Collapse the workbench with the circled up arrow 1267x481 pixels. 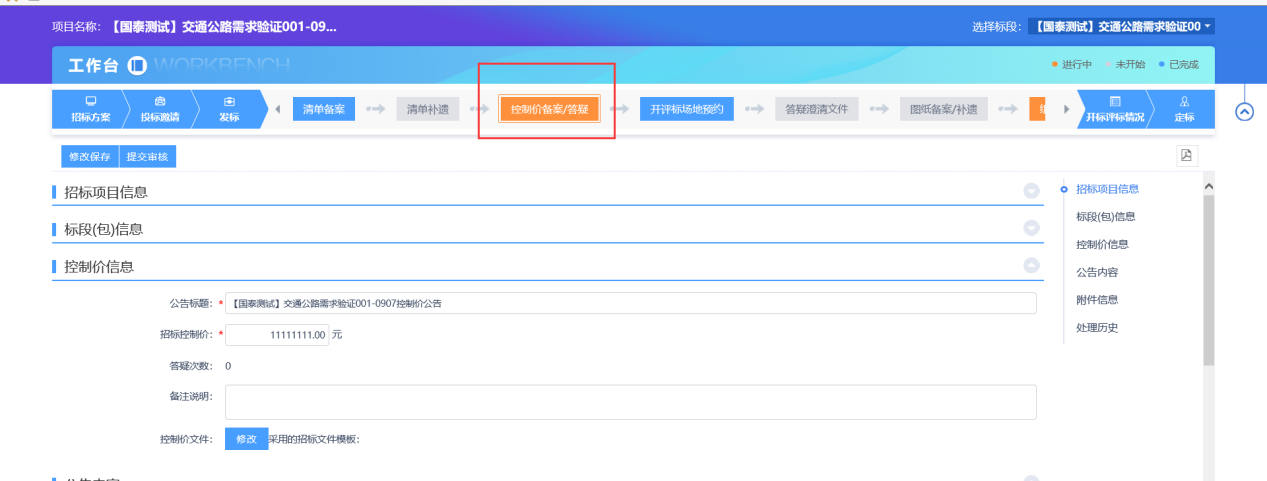1244,112
